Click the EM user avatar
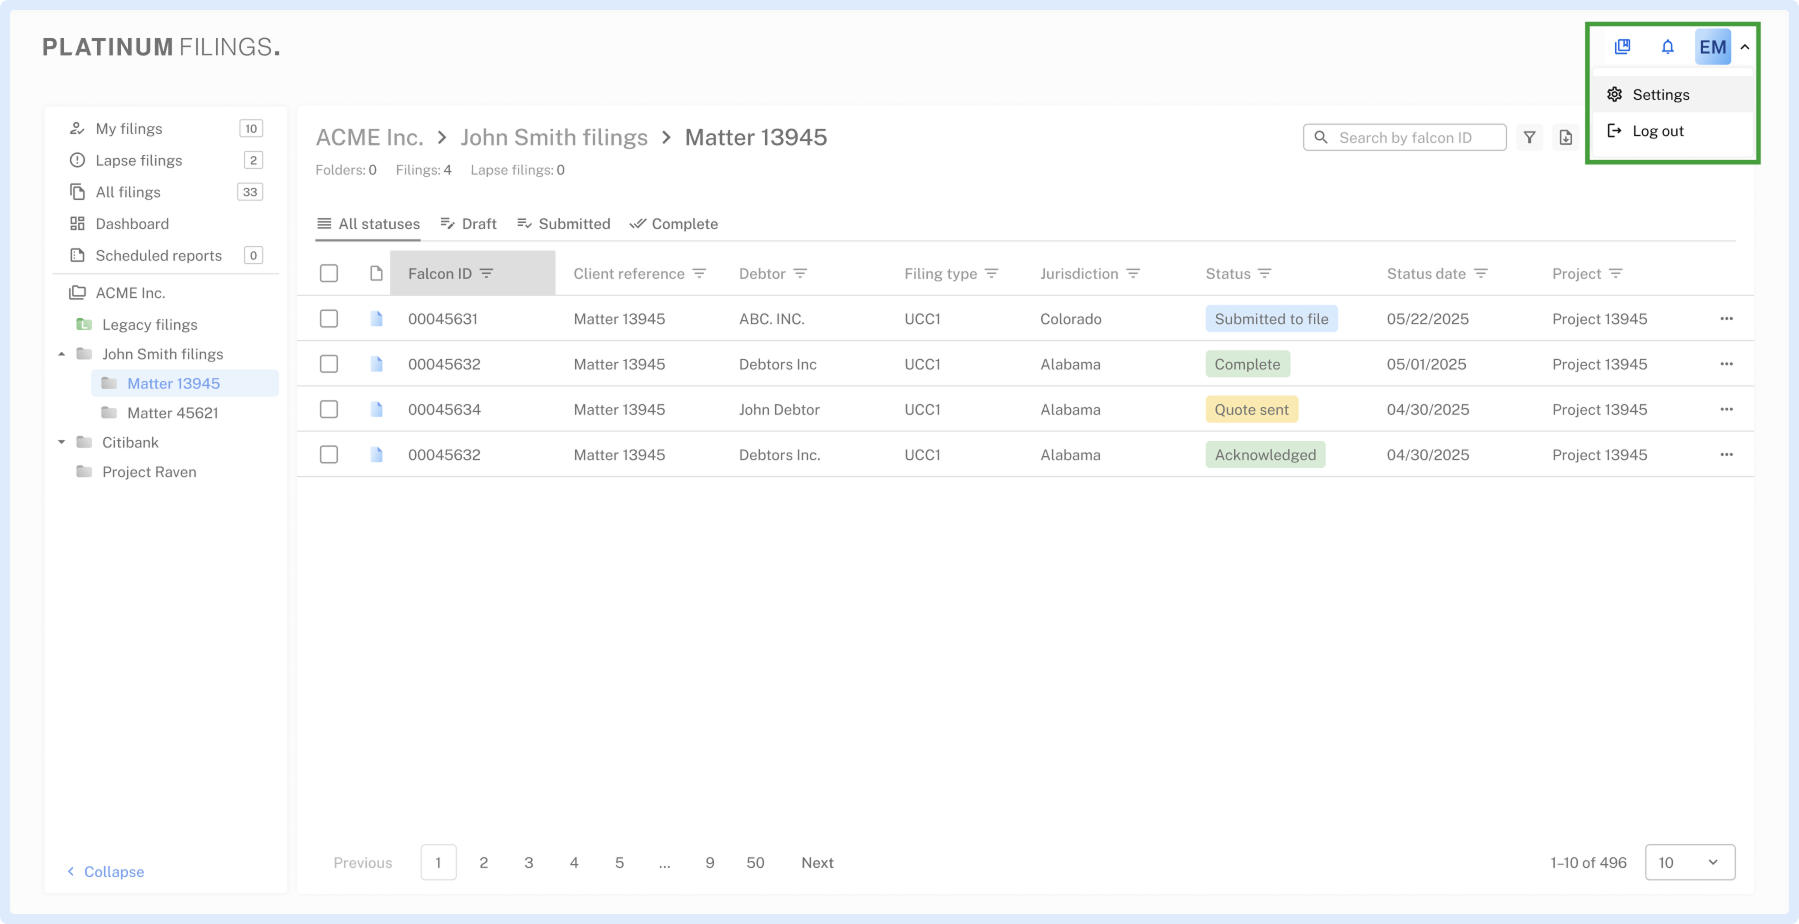The image size is (1799, 924). pyautogui.click(x=1712, y=47)
